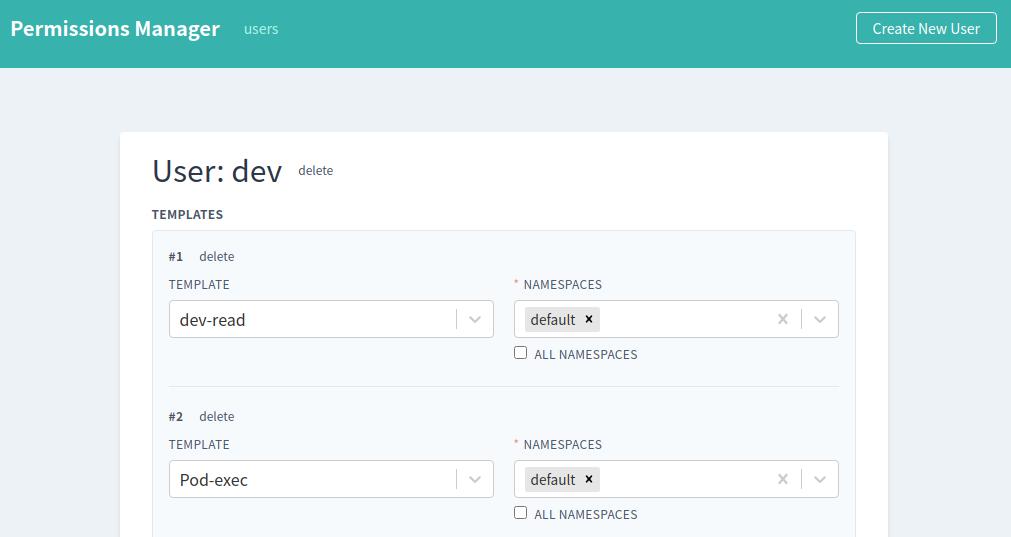This screenshot has height=537, width=1011.
Task: Delete template #2
Action: (217, 416)
